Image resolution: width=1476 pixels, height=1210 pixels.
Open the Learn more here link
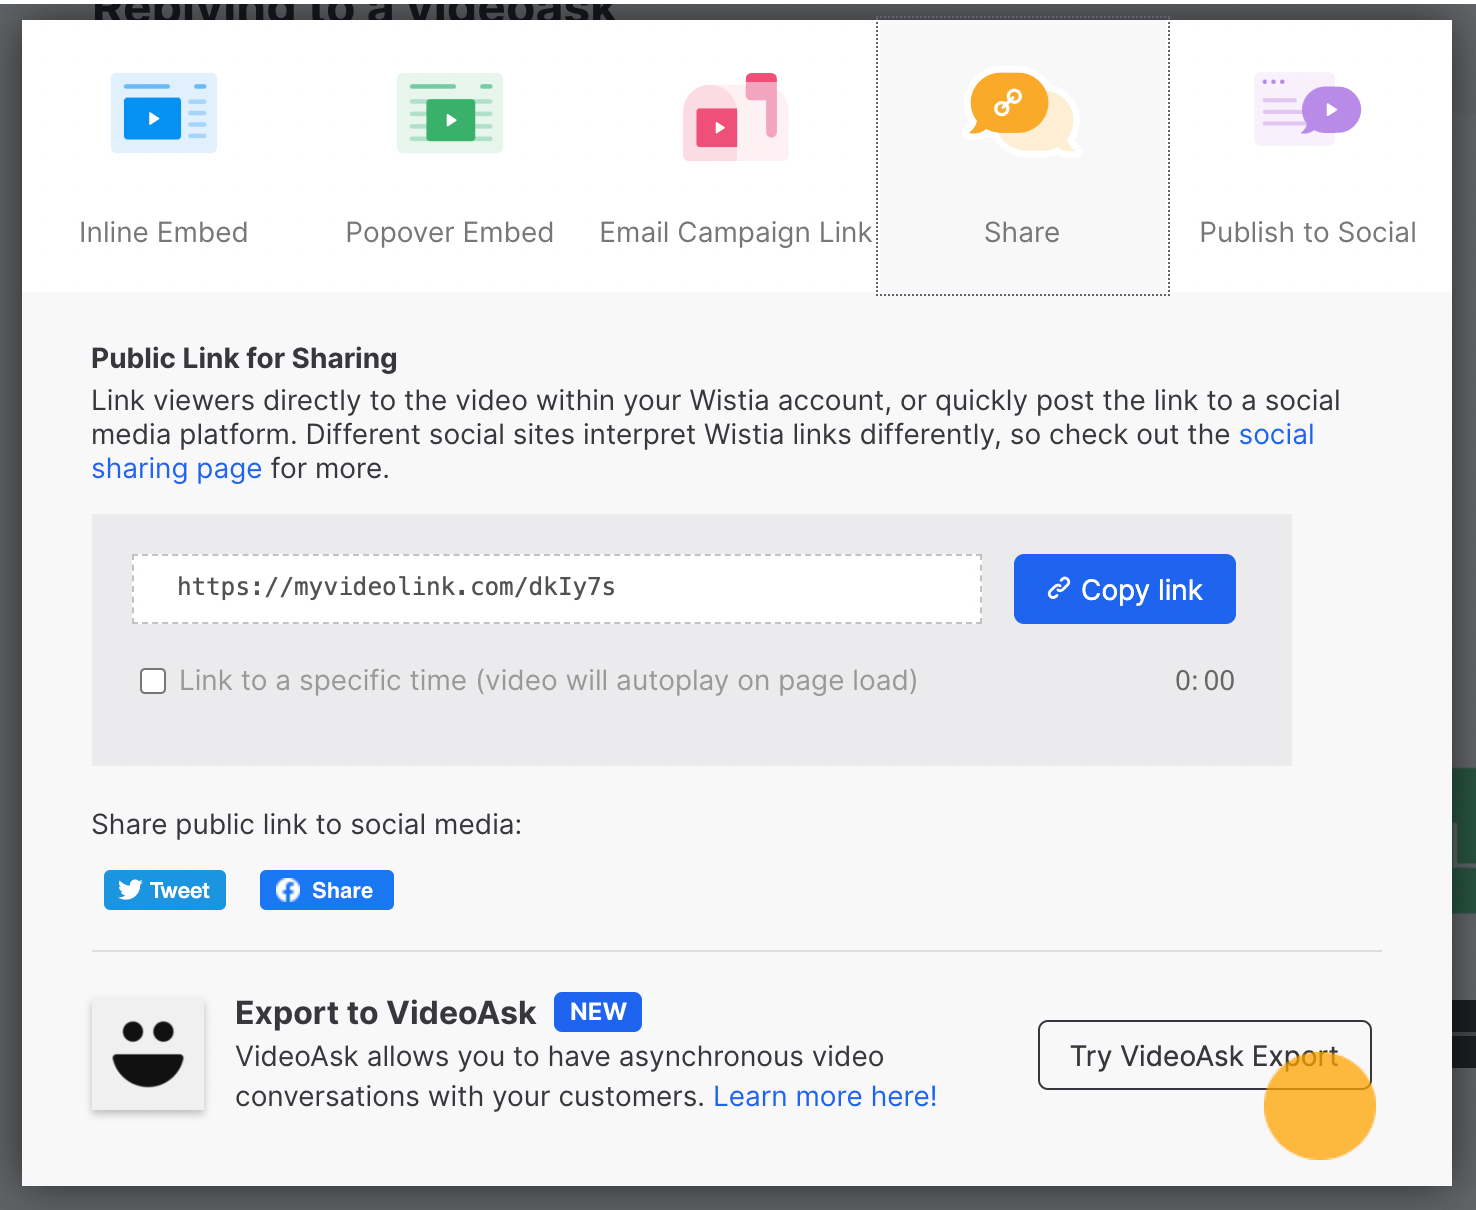point(825,1097)
